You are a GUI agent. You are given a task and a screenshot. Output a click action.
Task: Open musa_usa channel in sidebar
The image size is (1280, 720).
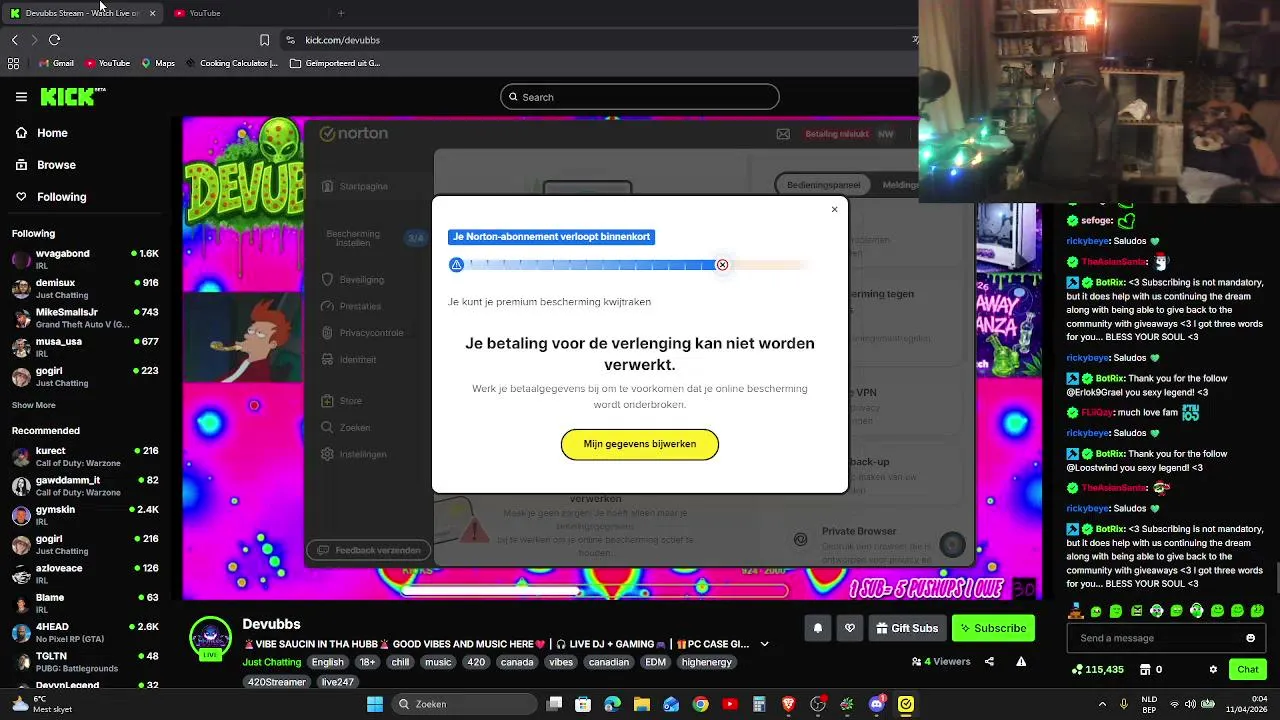[85, 347]
